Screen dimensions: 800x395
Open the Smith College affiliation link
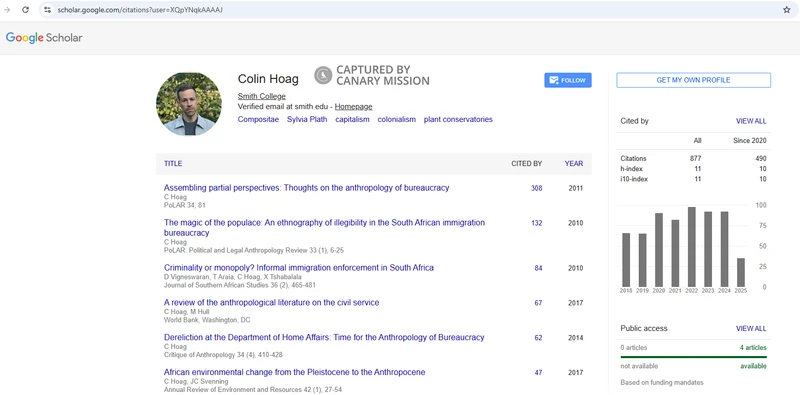tap(262, 96)
